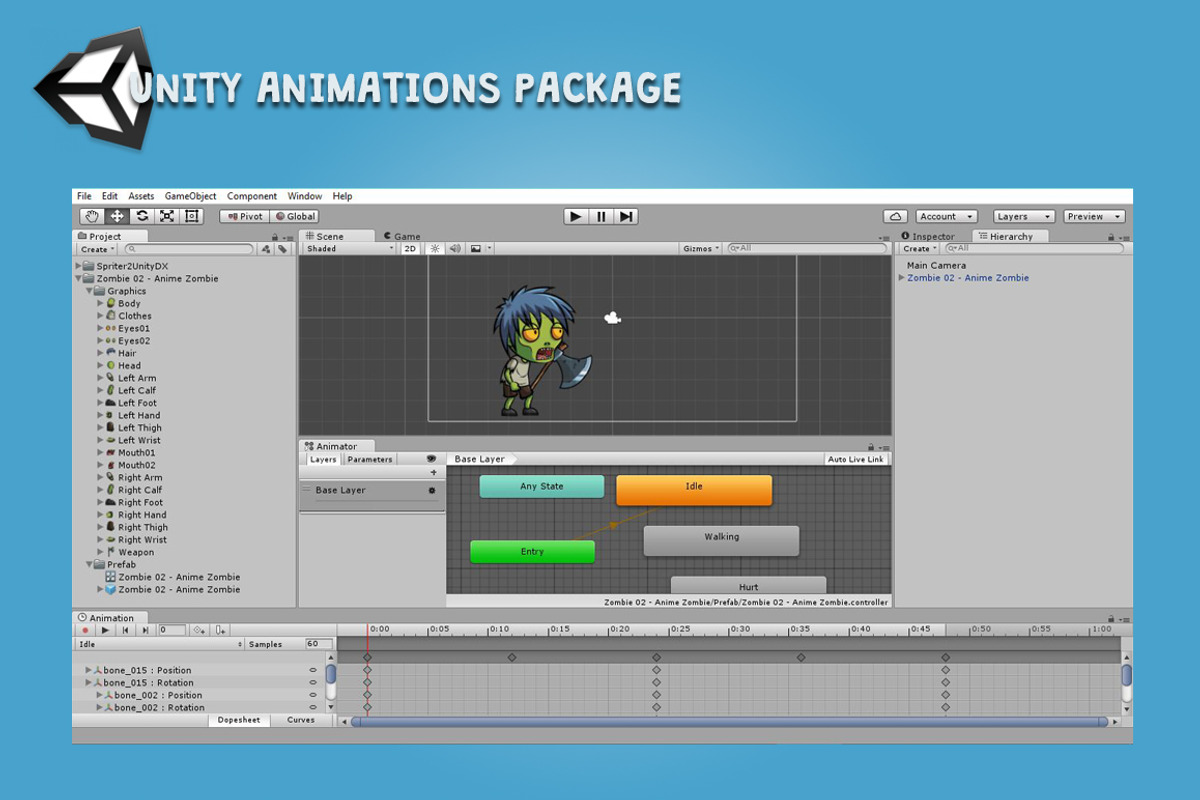Switch to Curves view in Animation
Screen dimensions: 1200x800
(x=301, y=720)
